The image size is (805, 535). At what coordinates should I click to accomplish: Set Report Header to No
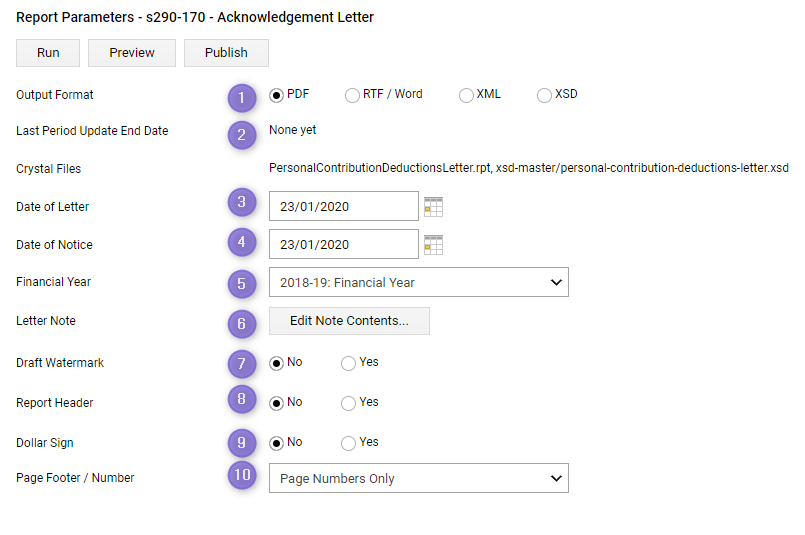point(276,404)
